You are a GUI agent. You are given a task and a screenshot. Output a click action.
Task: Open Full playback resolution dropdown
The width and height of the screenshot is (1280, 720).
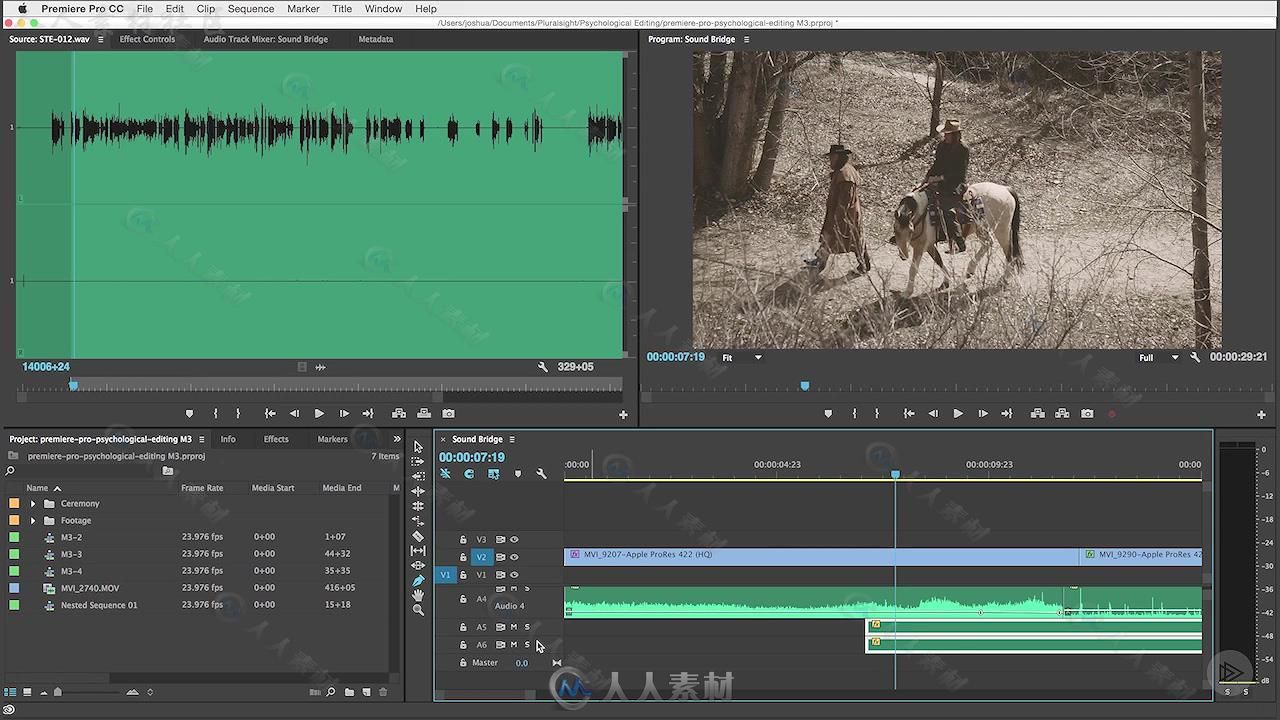point(1159,357)
